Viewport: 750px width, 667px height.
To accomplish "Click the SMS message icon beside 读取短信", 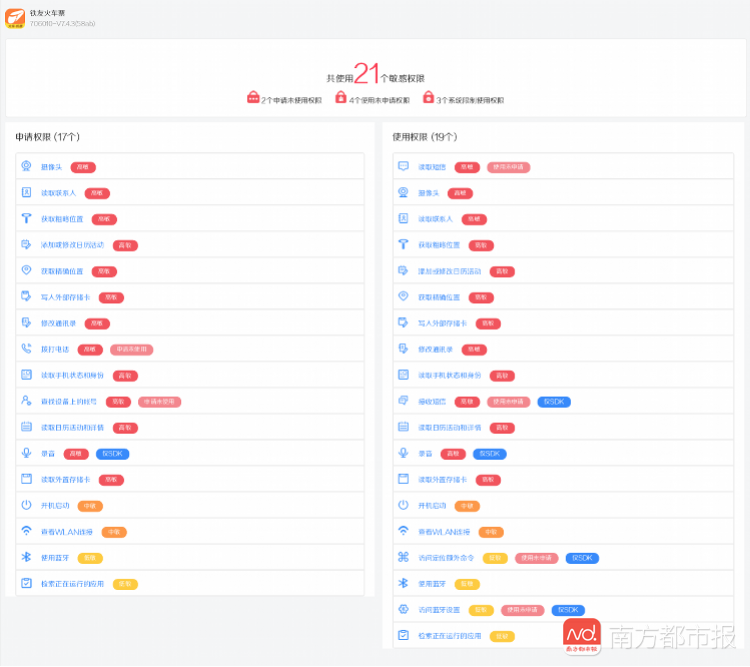I will (x=403, y=166).
